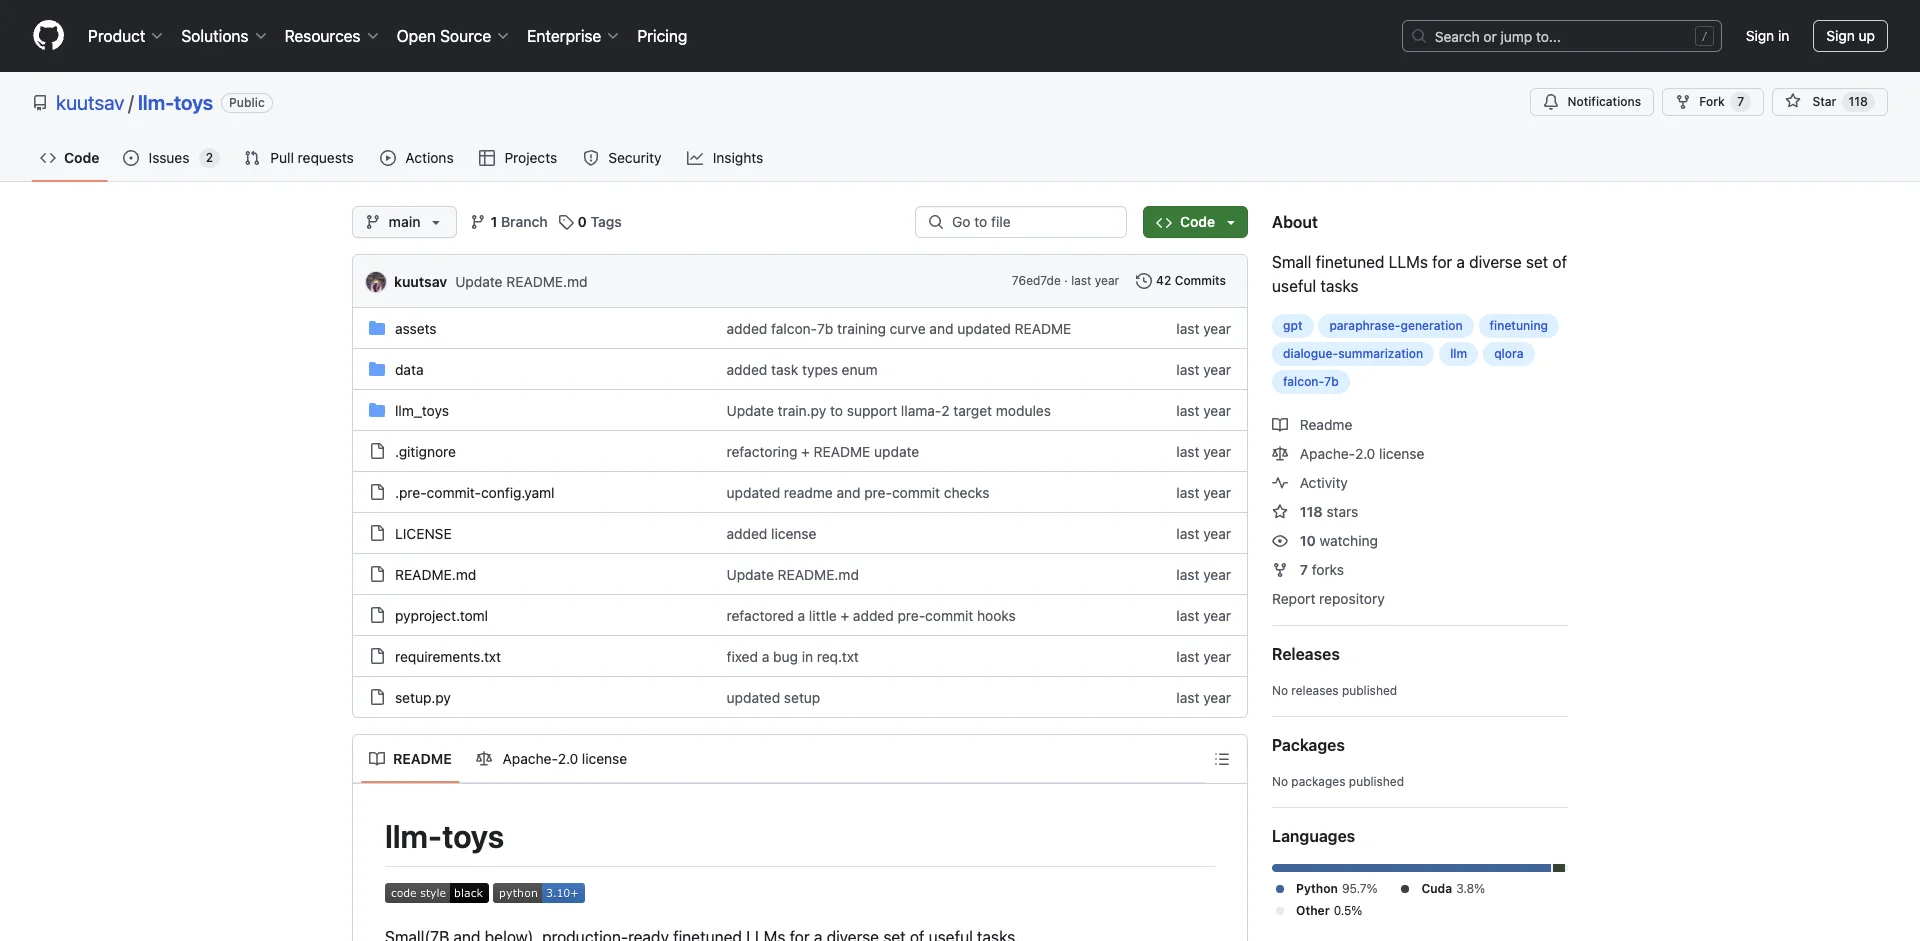Screen dimensions: 1920x941
Task: Click the assets folder icon
Action: [377, 328]
